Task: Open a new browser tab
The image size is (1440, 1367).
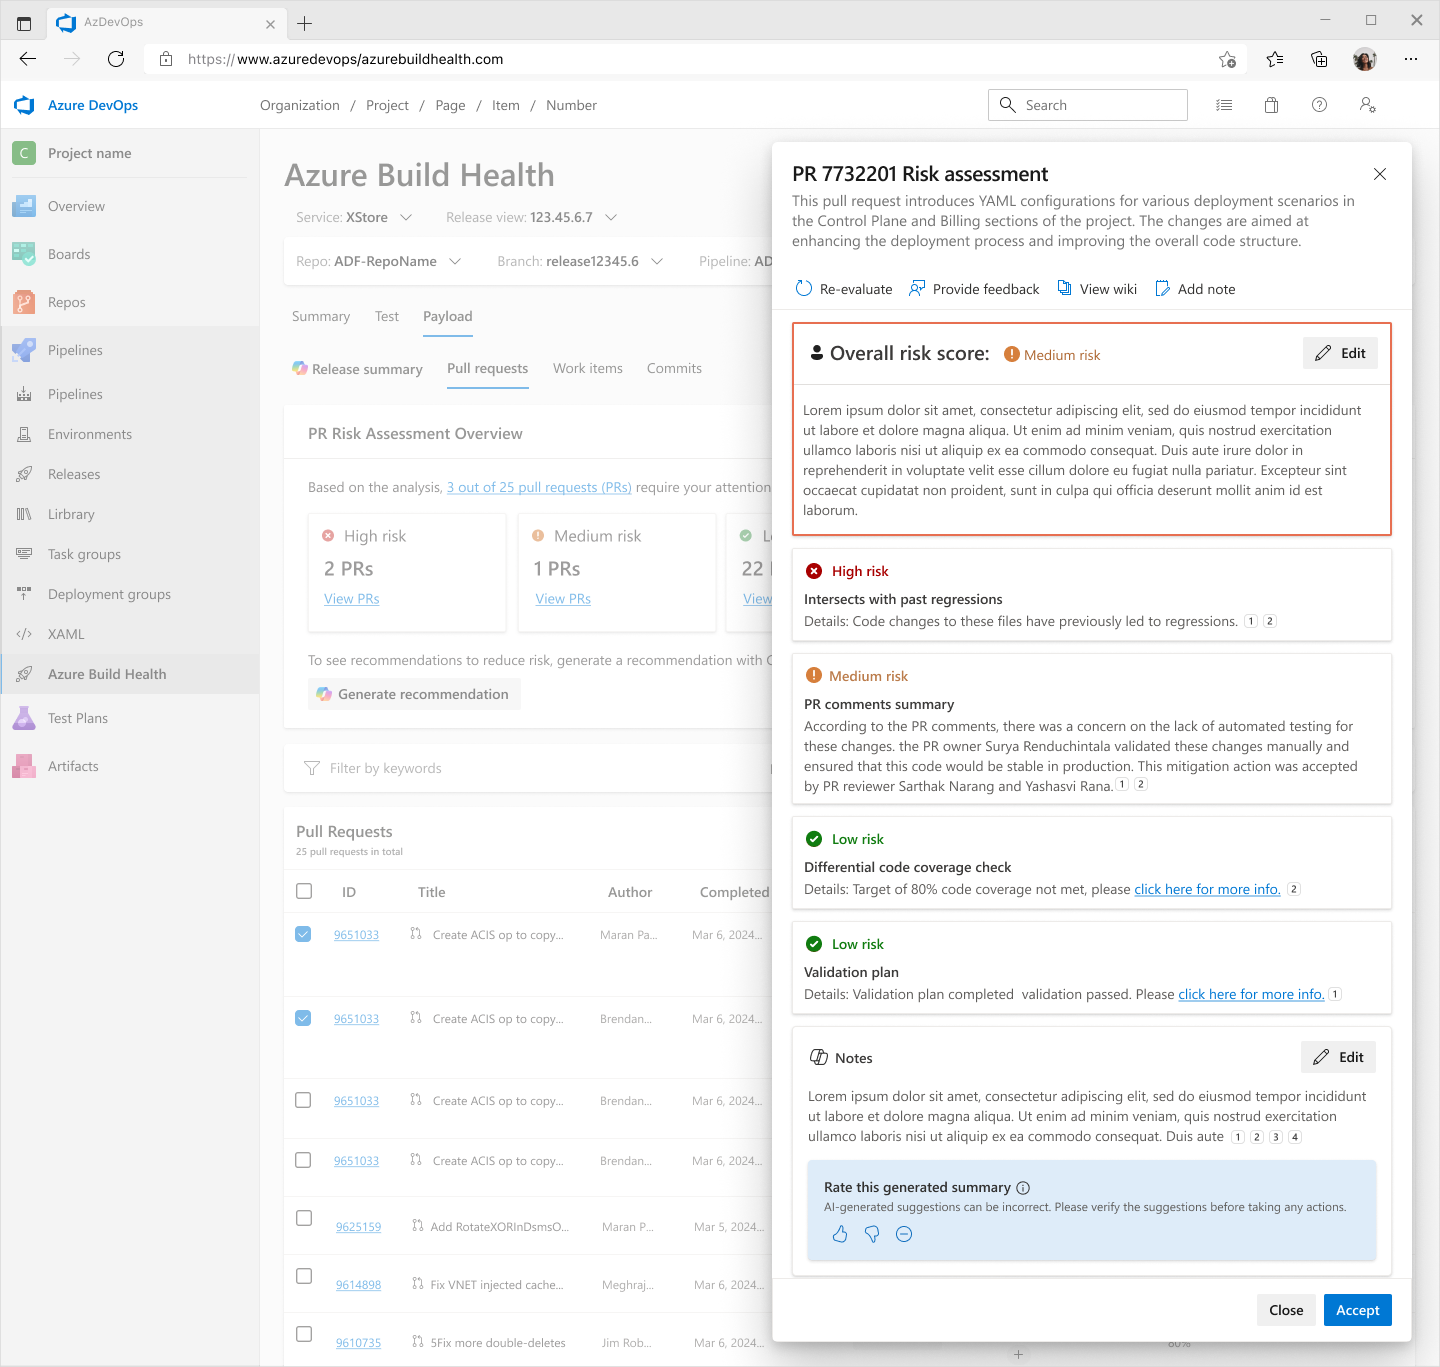Action: click(x=305, y=23)
